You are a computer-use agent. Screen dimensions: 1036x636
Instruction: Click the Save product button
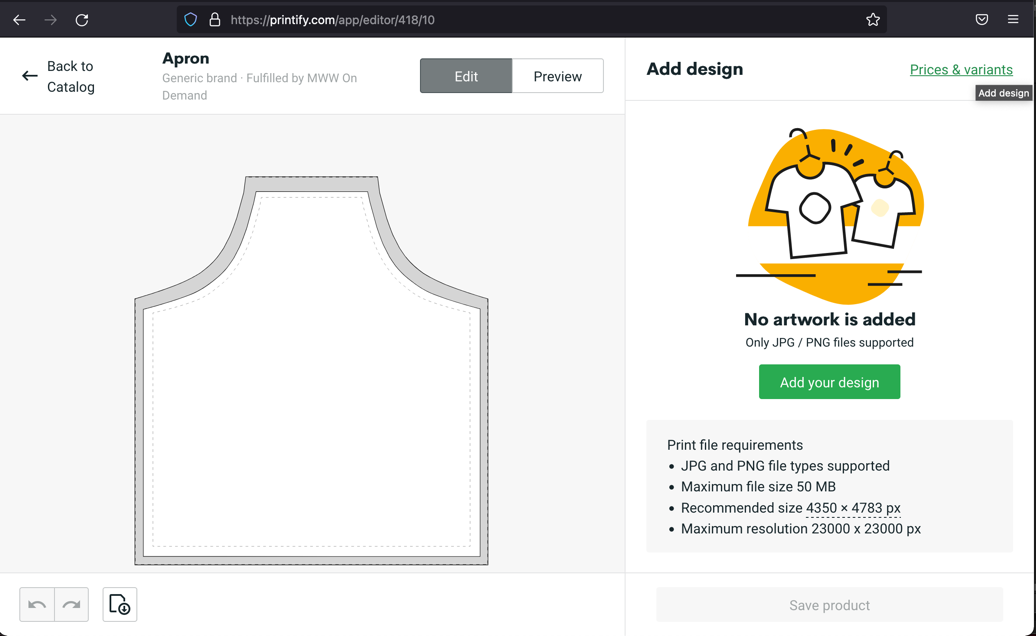tap(829, 605)
